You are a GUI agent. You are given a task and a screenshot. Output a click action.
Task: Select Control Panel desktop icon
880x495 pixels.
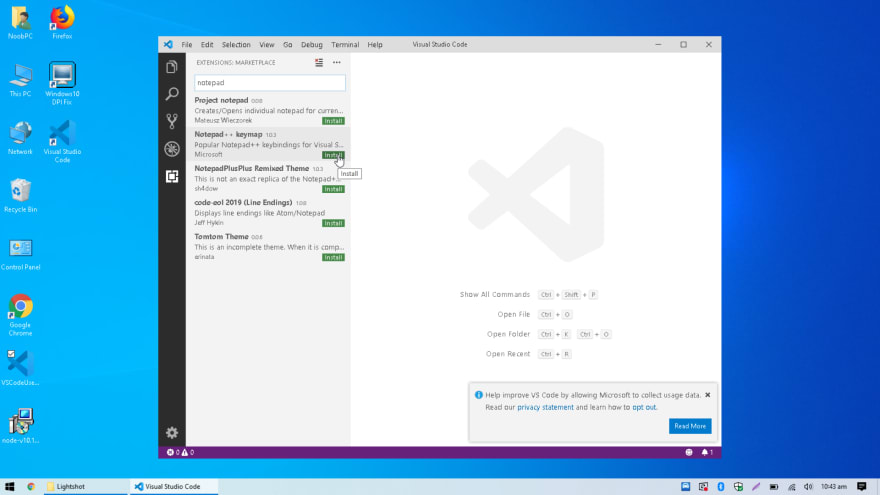point(20,254)
